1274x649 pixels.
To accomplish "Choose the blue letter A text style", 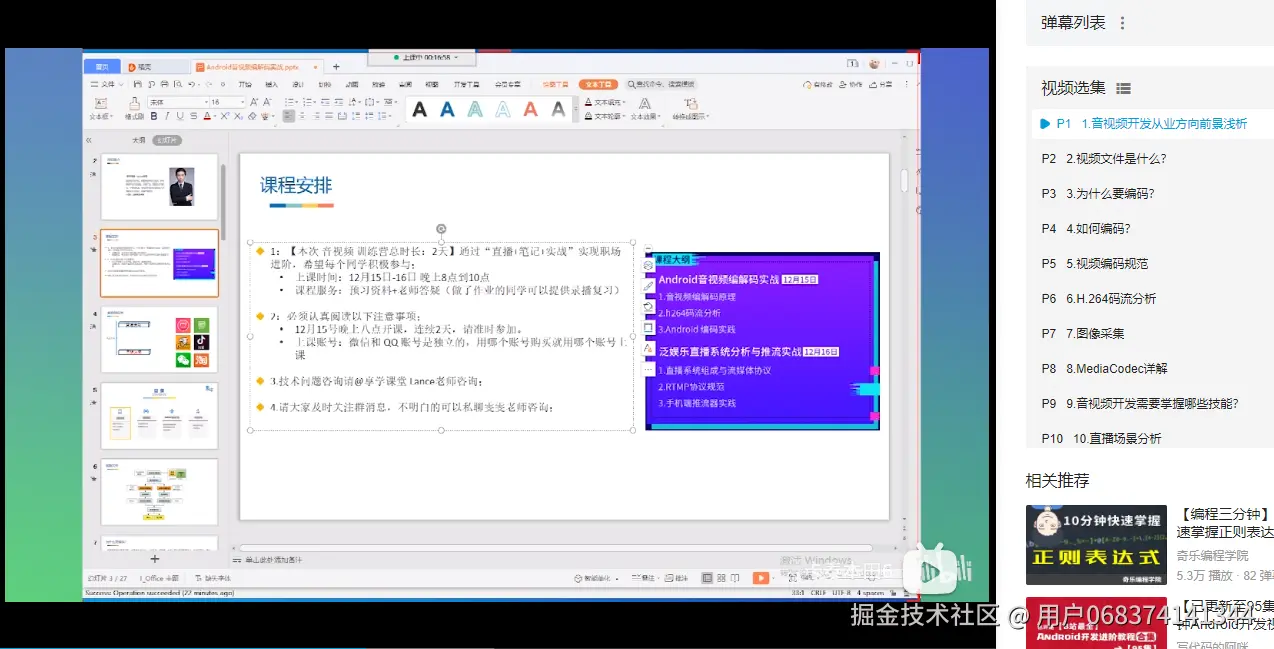I will click(x=447, y=109).
